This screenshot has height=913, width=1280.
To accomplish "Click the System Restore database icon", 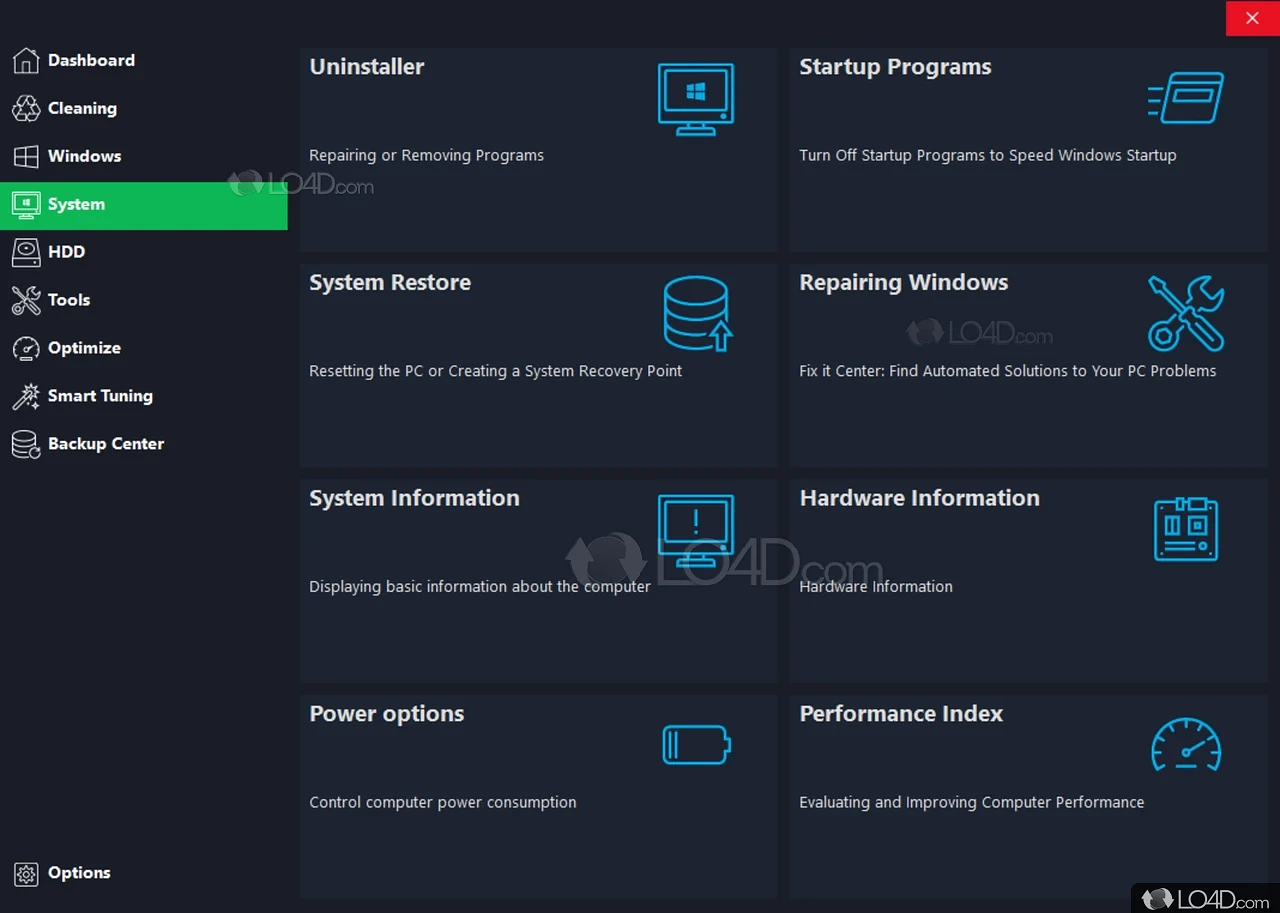I will [x=697, y=313].
